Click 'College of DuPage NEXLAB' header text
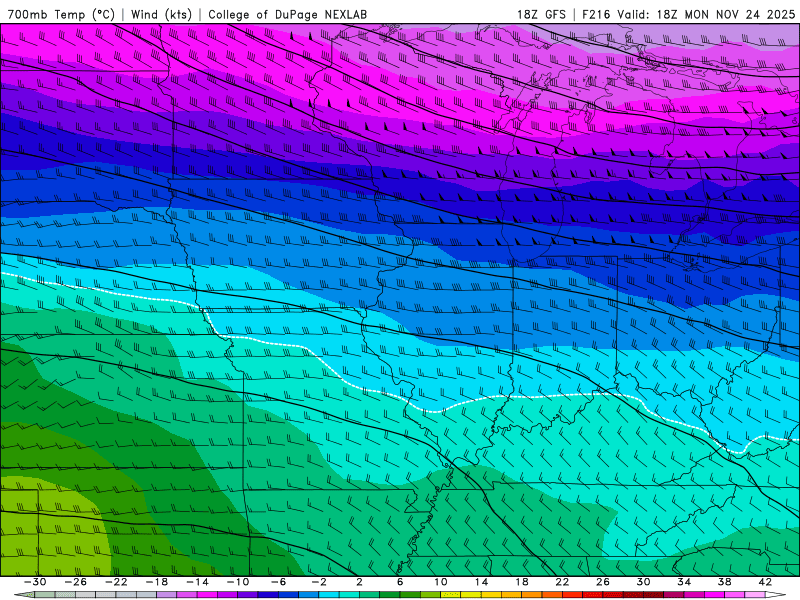Image resolution: width=800 pixels, height=600 pixels. 287,14
